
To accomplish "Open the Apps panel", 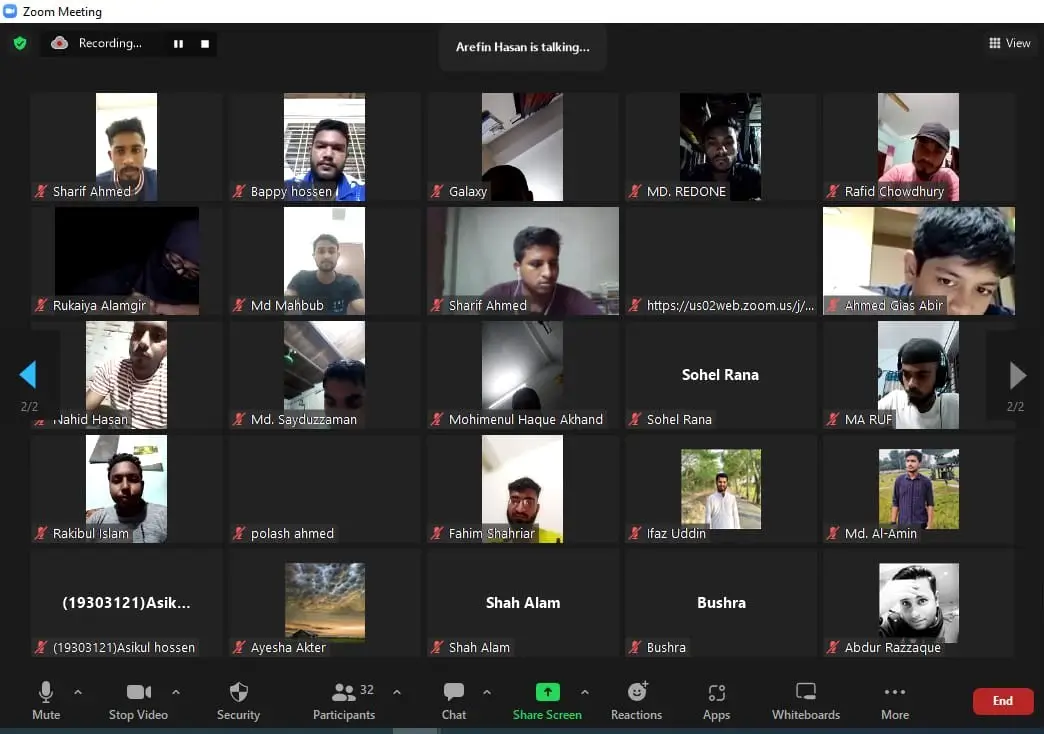I will tap(716, 700).
